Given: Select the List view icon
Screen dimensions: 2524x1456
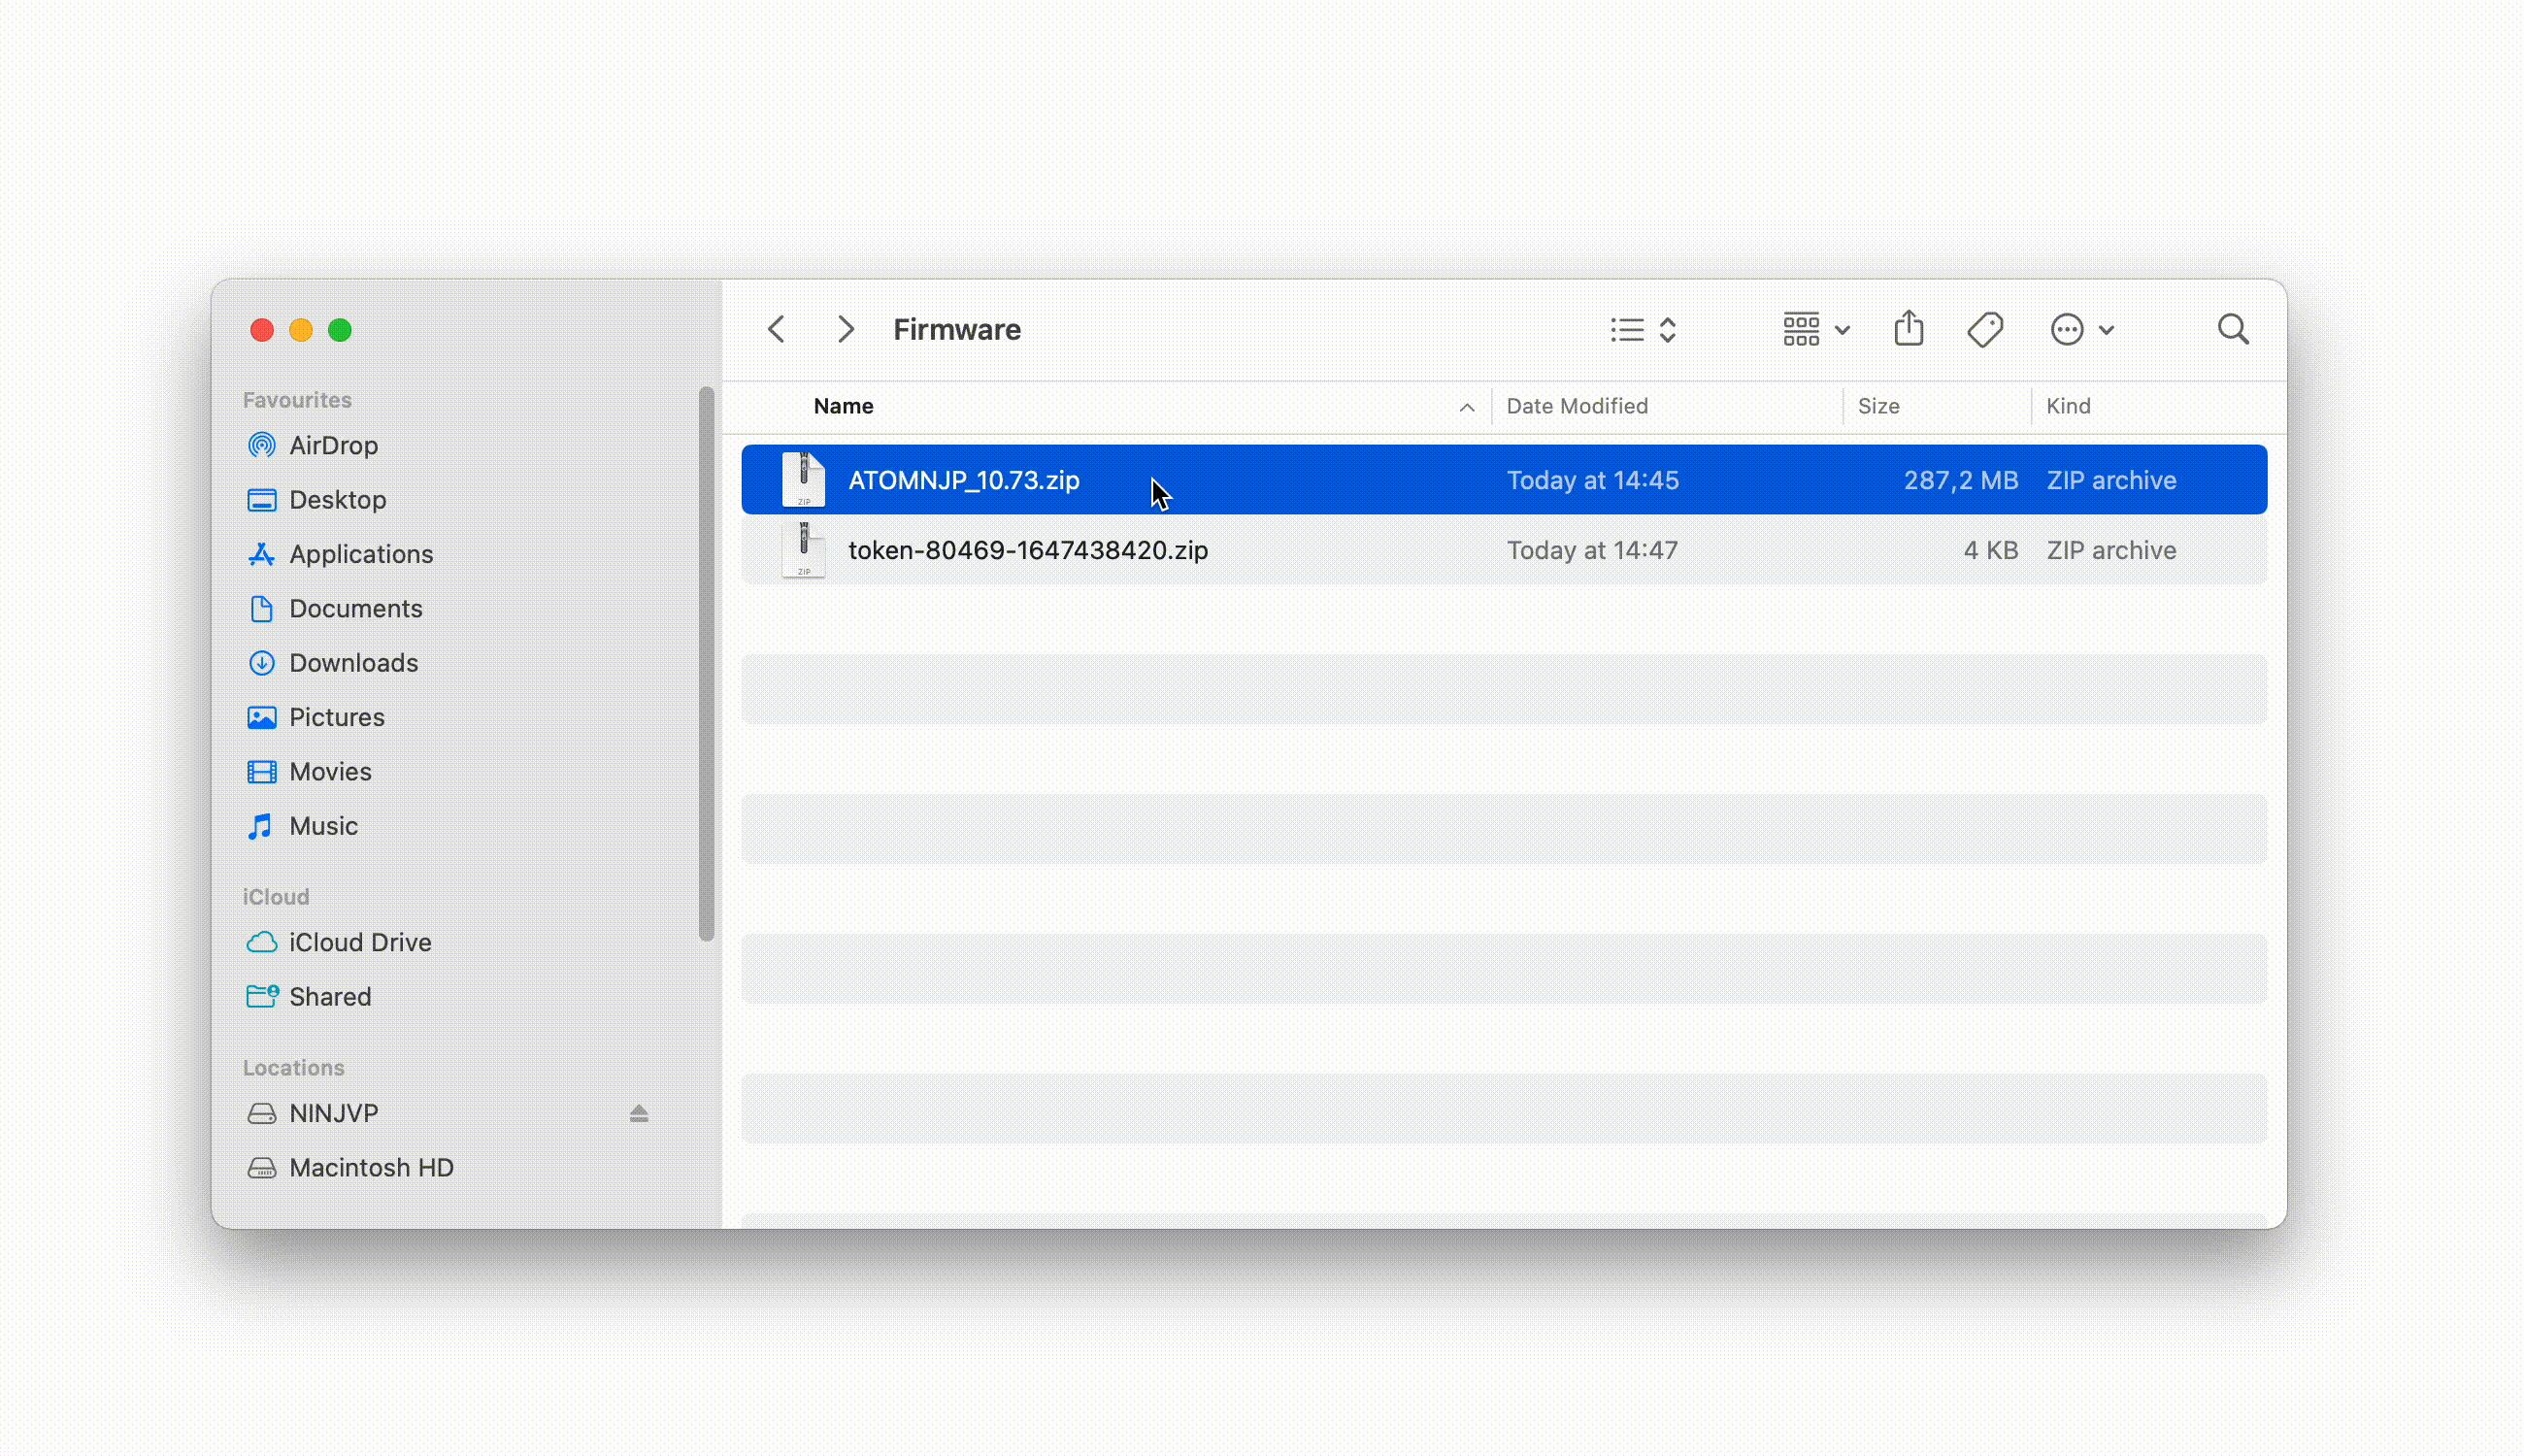Looking at the screenshot, I should [1628, 329].
